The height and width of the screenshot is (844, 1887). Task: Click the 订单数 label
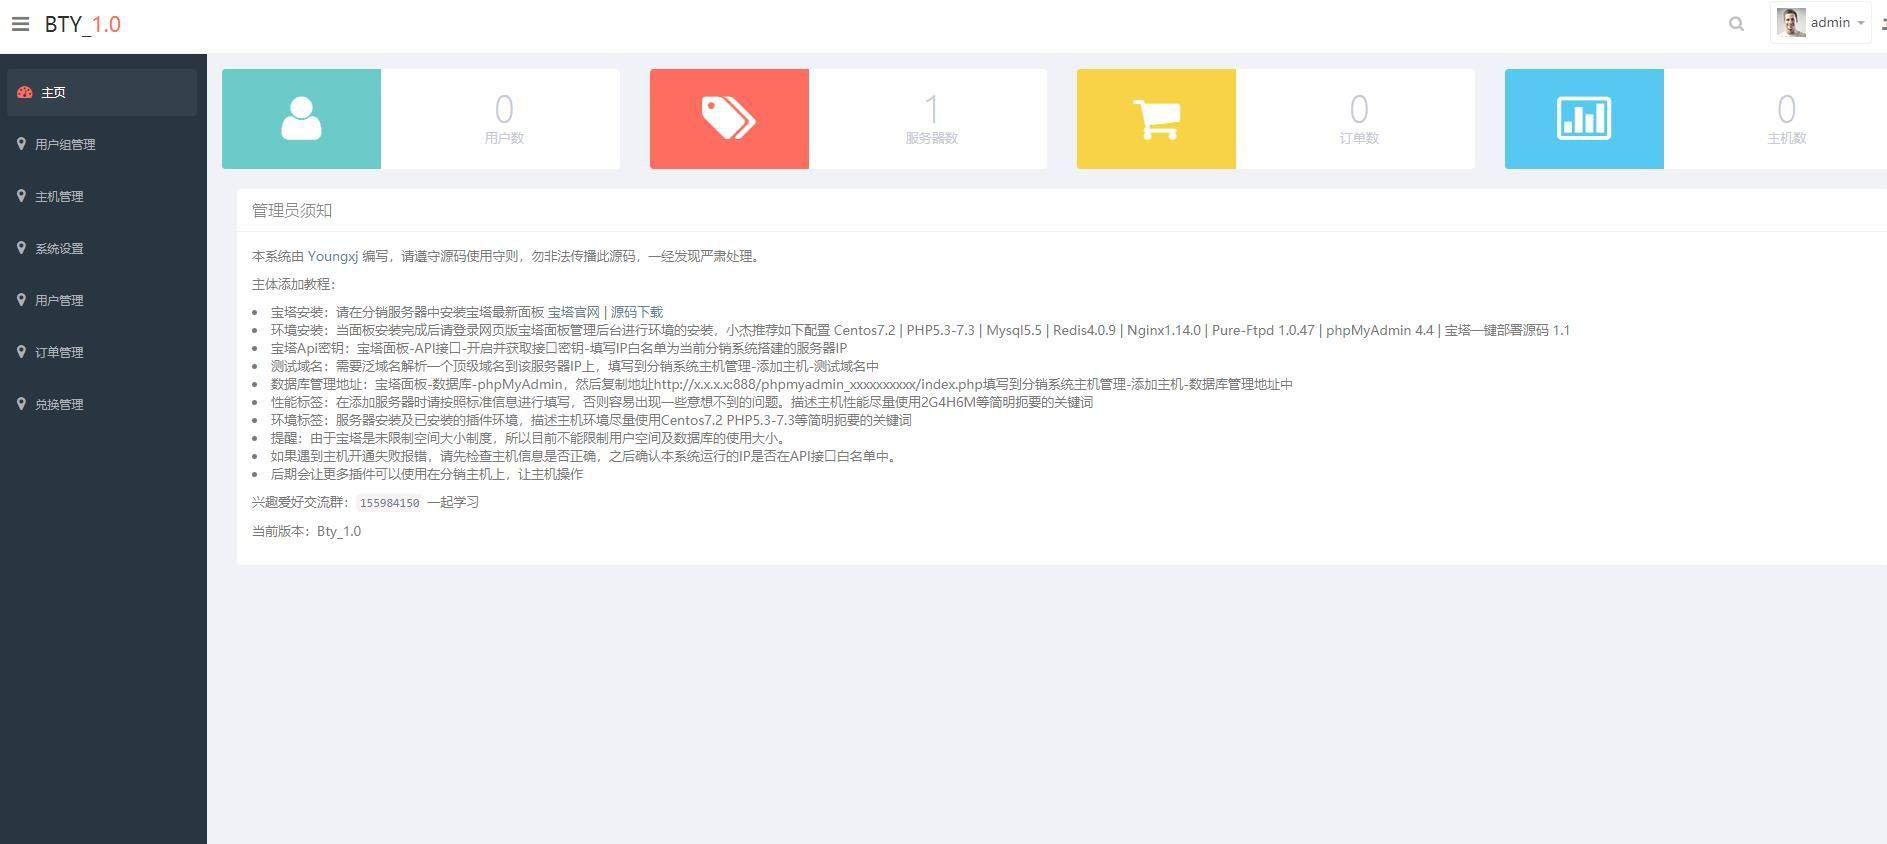(x=1359, y=138)
